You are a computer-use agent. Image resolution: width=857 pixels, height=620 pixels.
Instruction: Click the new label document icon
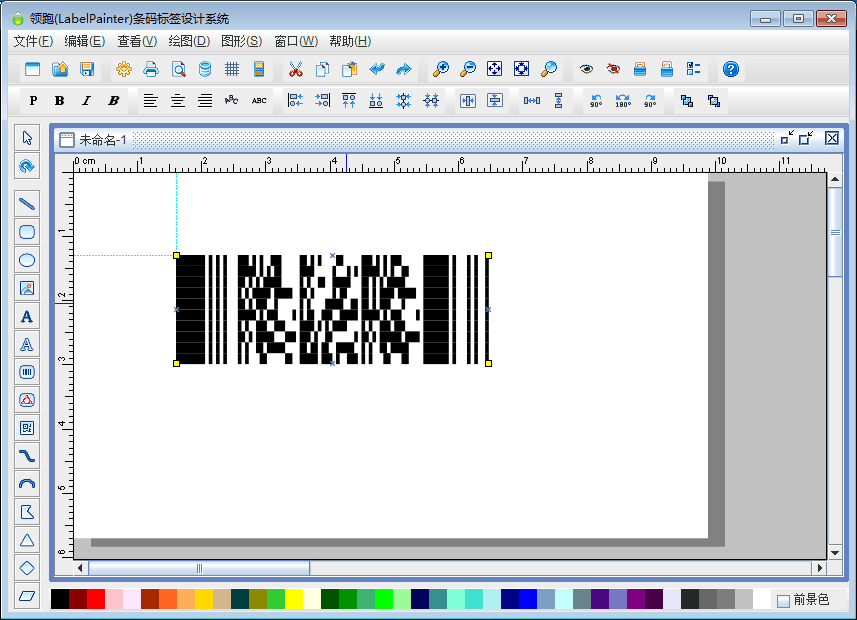(33, 69)
